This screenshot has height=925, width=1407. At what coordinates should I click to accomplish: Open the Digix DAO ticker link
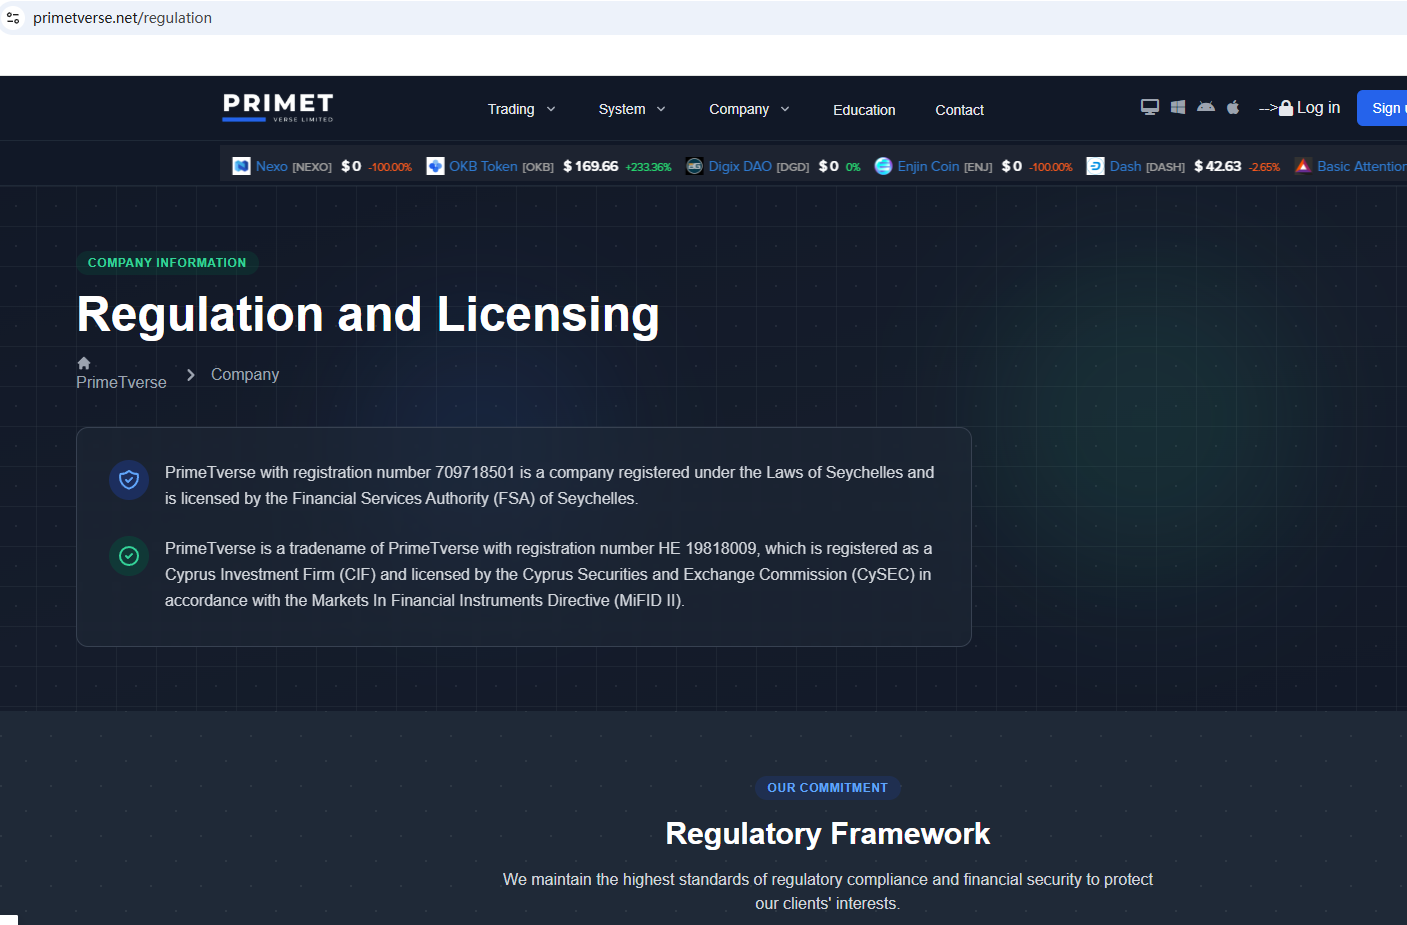pos(739,166)
